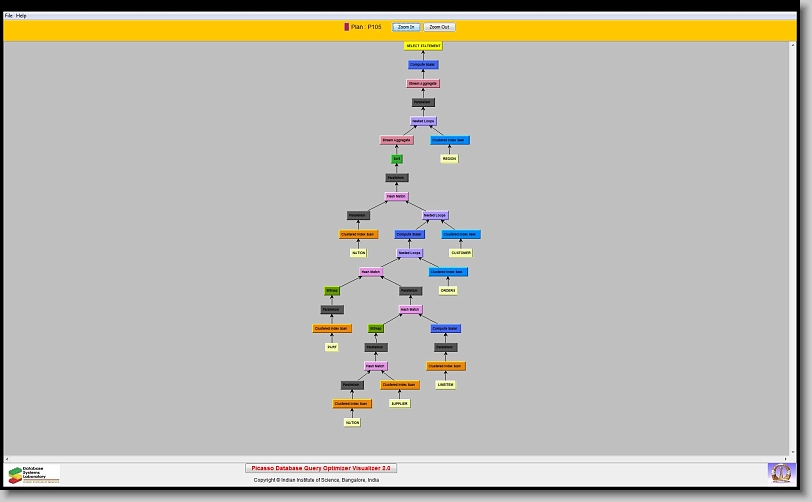Screen dimensions: 812x502
Task: Select the Clustered Index Scan above LINEITEM
Action: pos(446,366)
